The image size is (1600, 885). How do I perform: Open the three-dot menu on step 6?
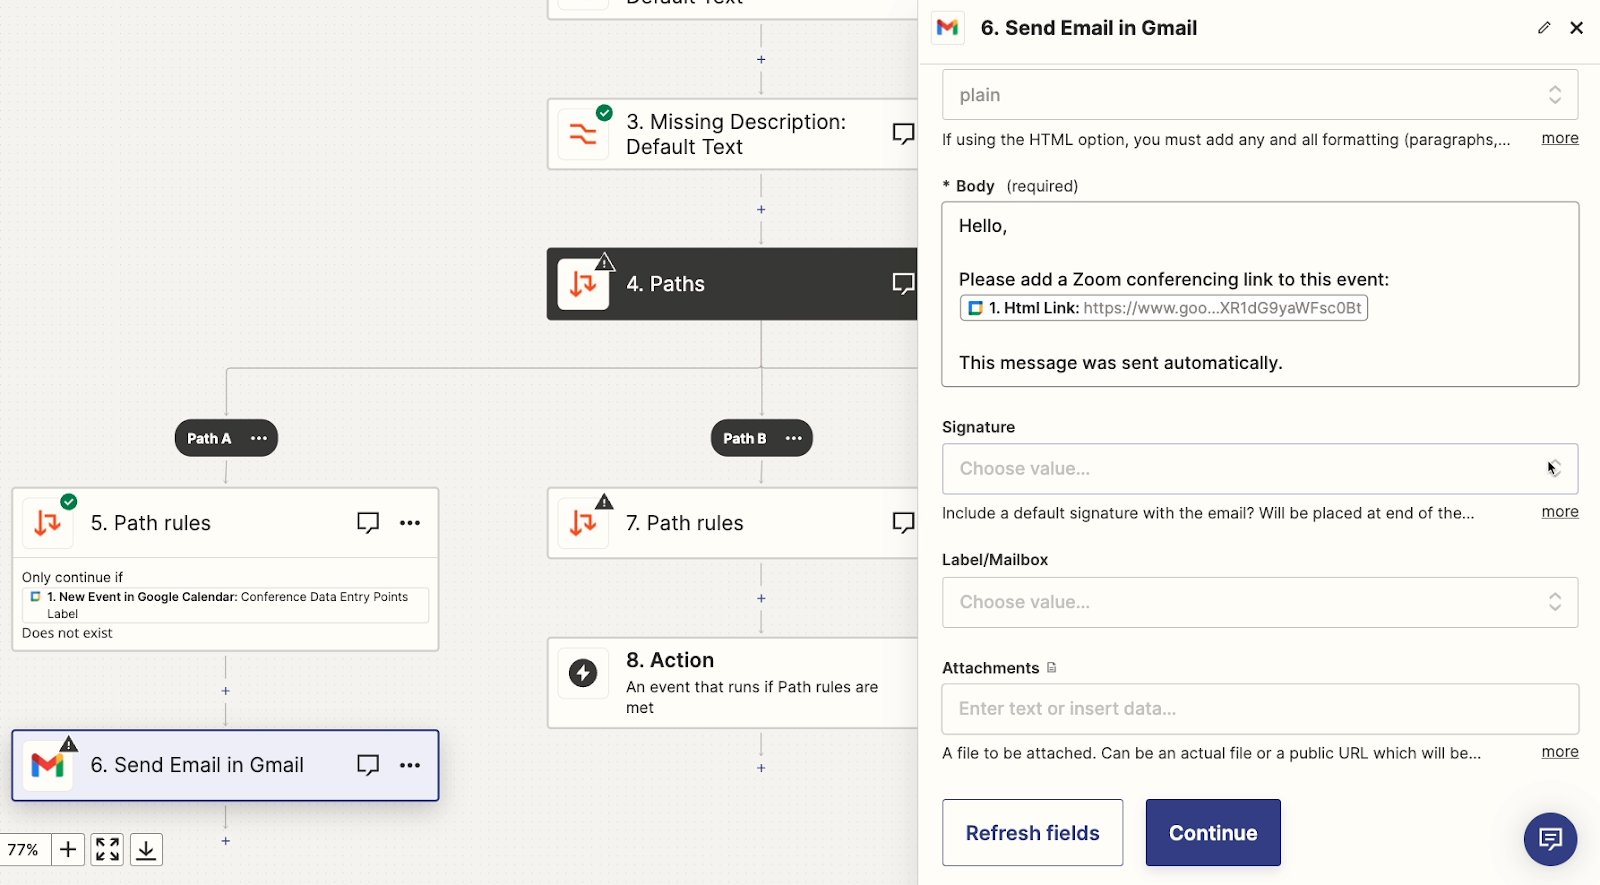[410, 765]
